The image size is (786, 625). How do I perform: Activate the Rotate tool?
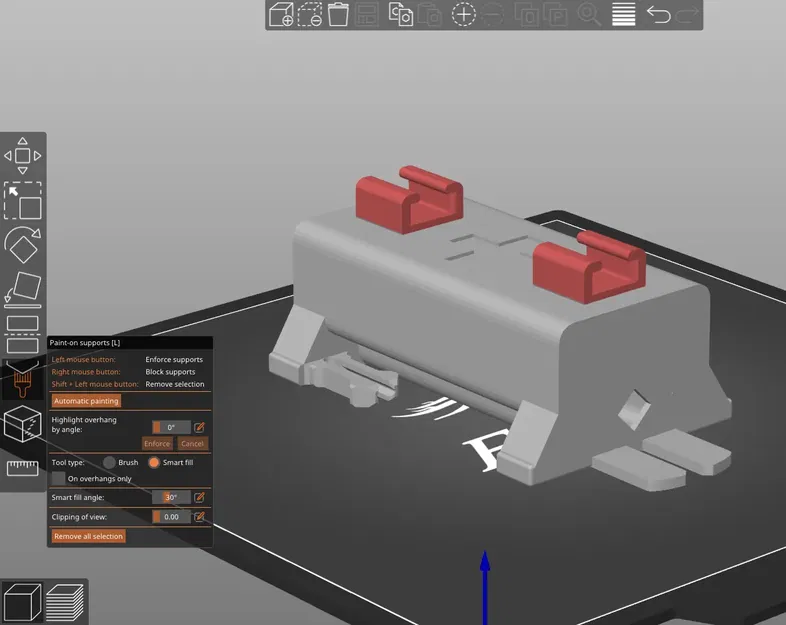(x=23, y=245)
